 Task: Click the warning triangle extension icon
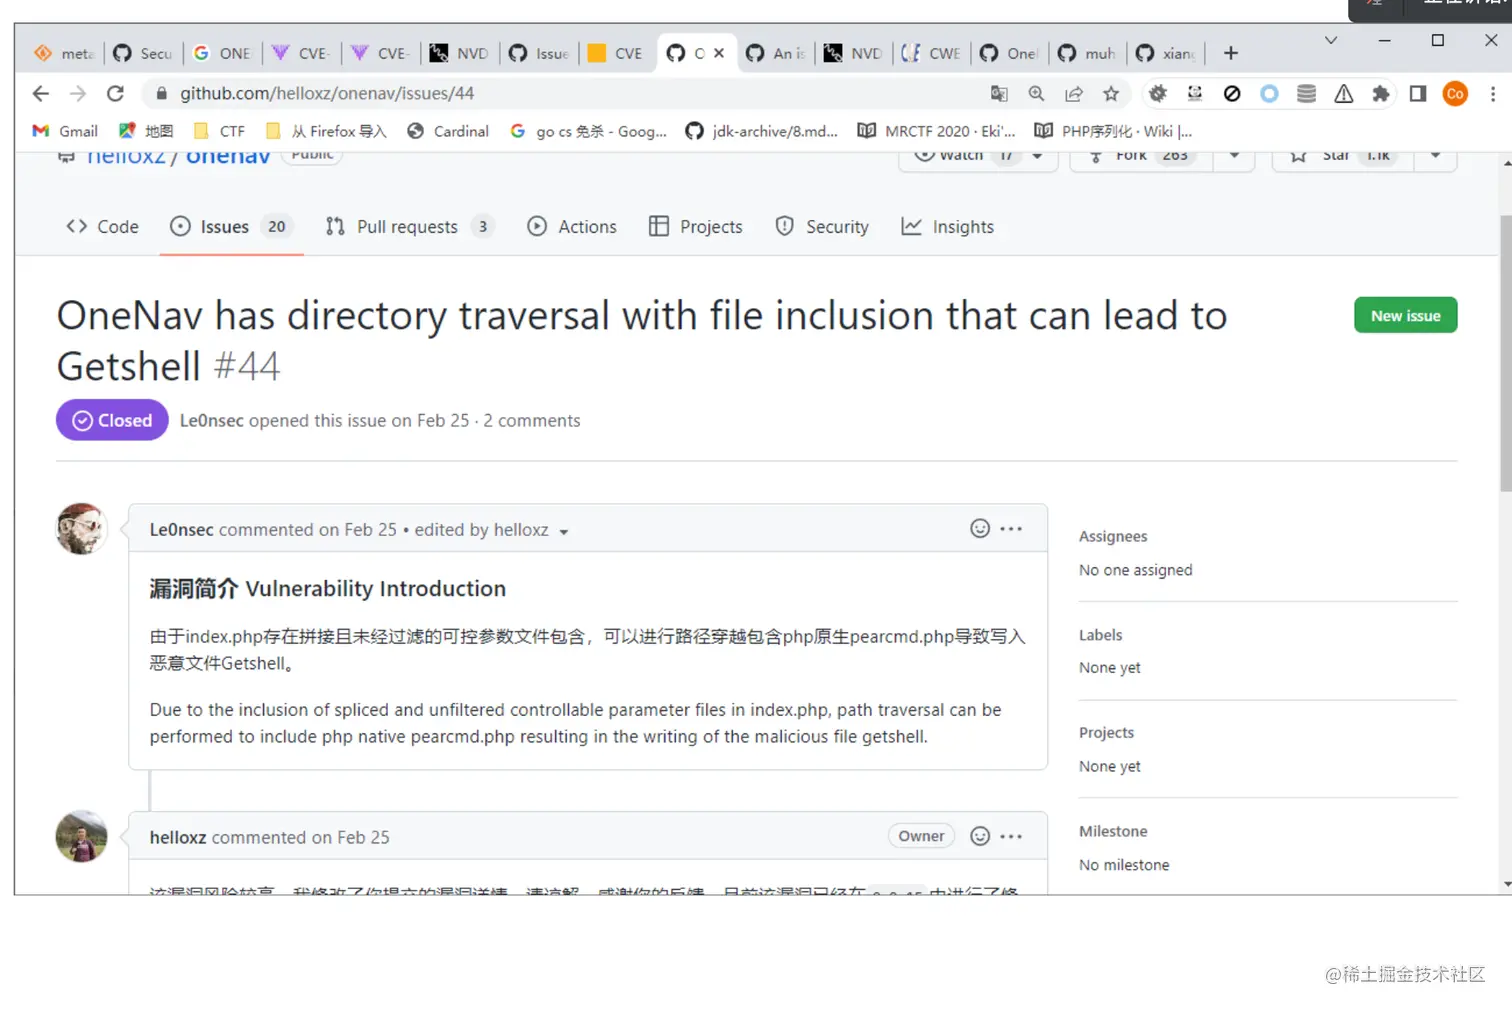pyautogui.click(x=1344, y=93)
